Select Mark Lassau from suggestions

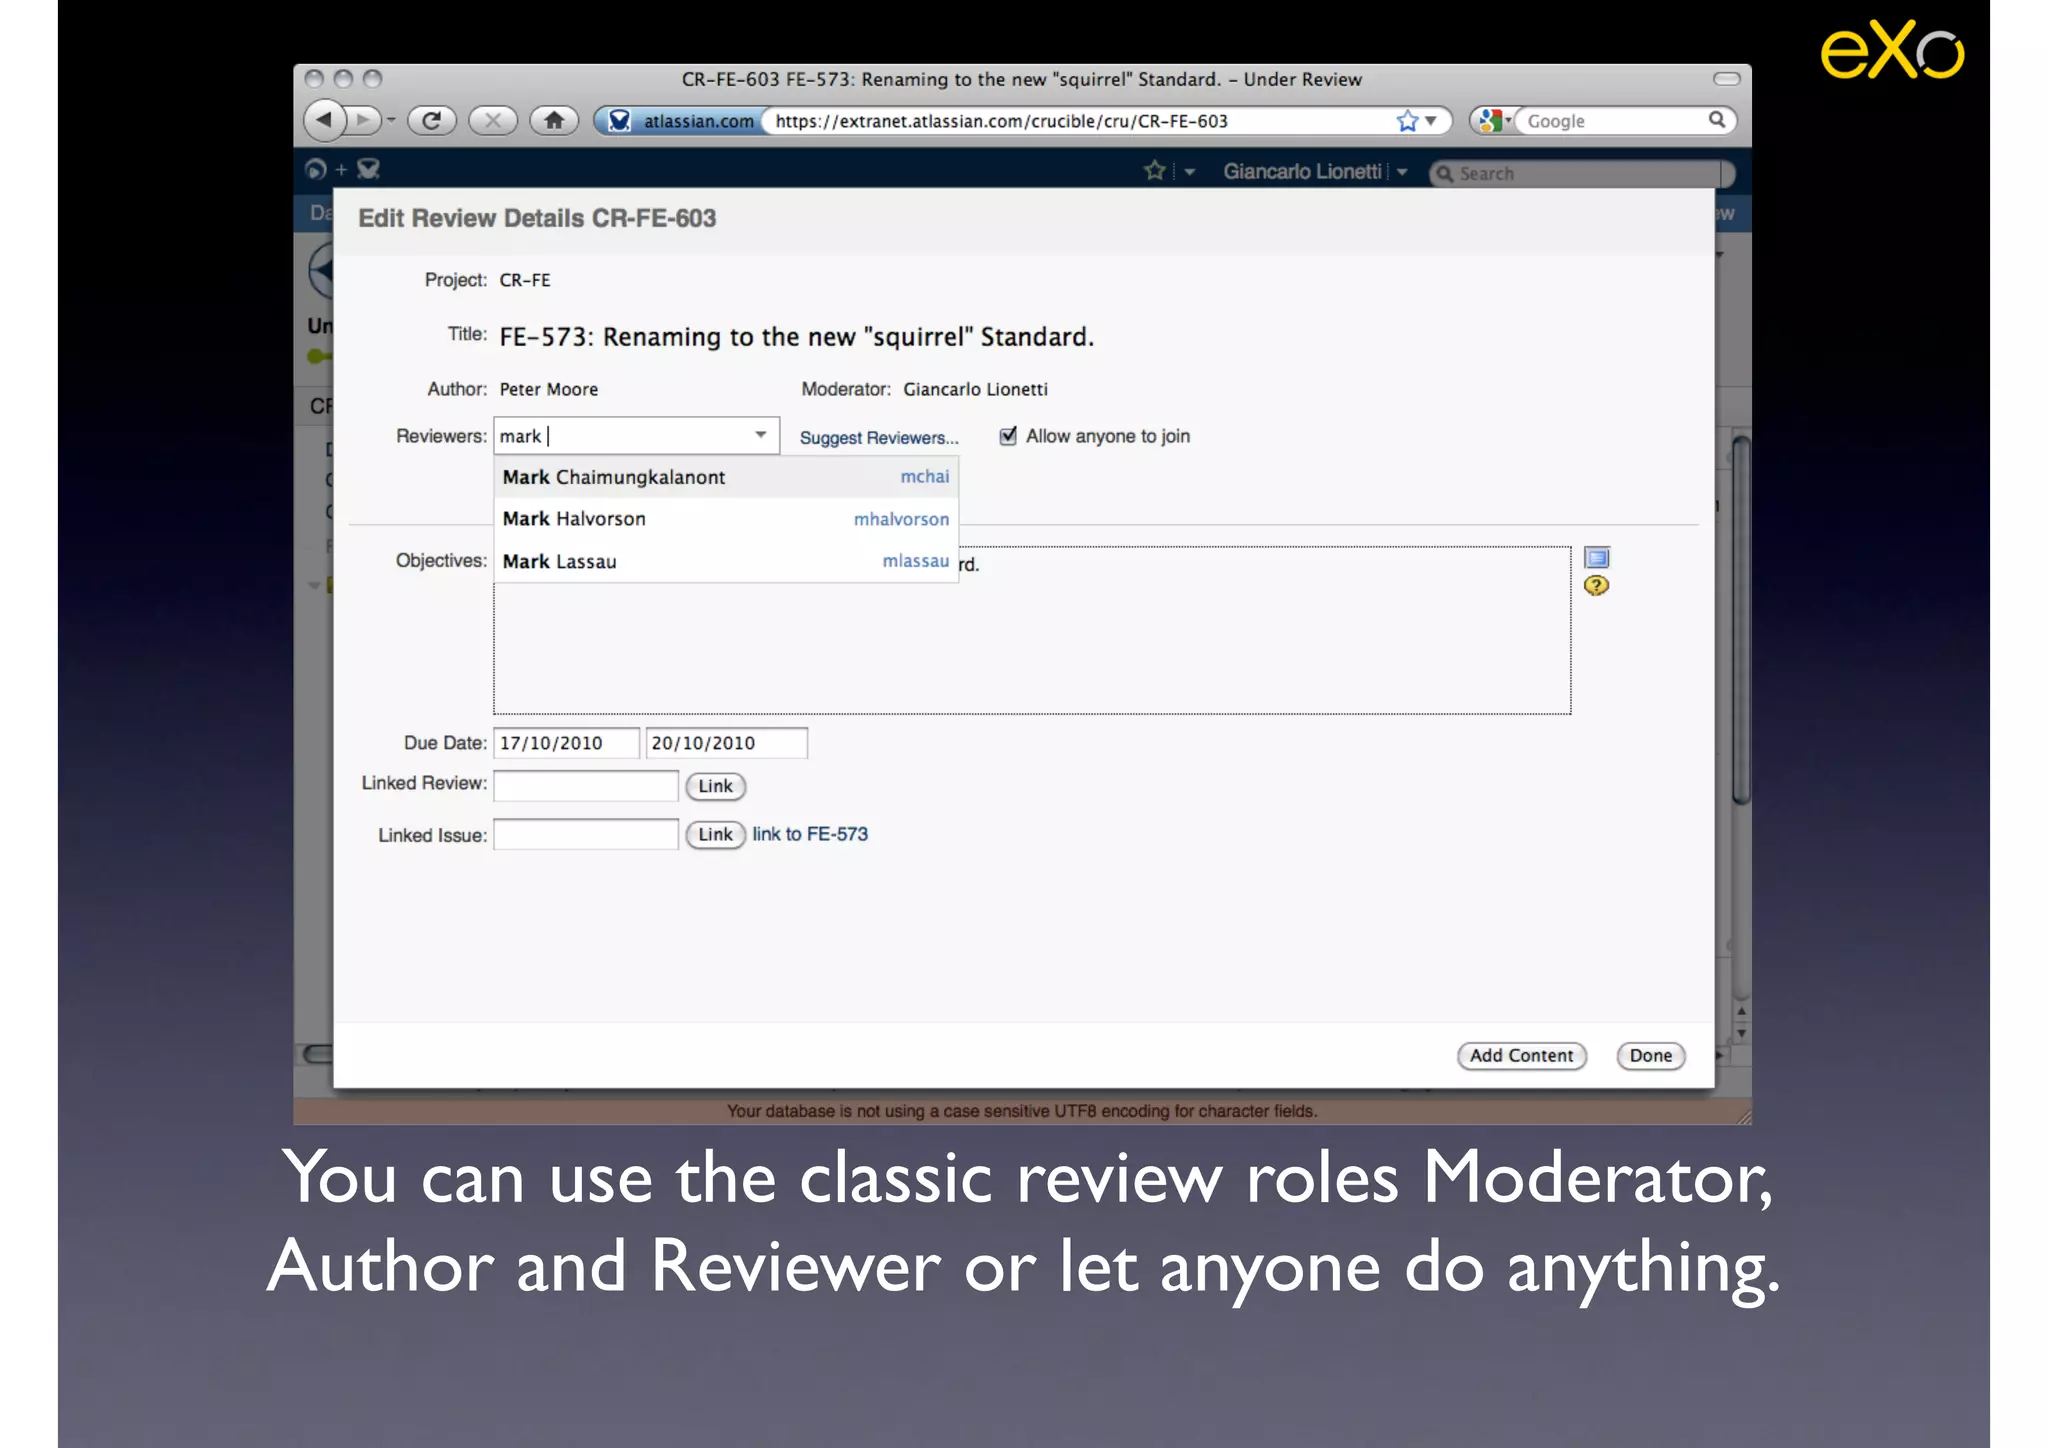[726, 561]
